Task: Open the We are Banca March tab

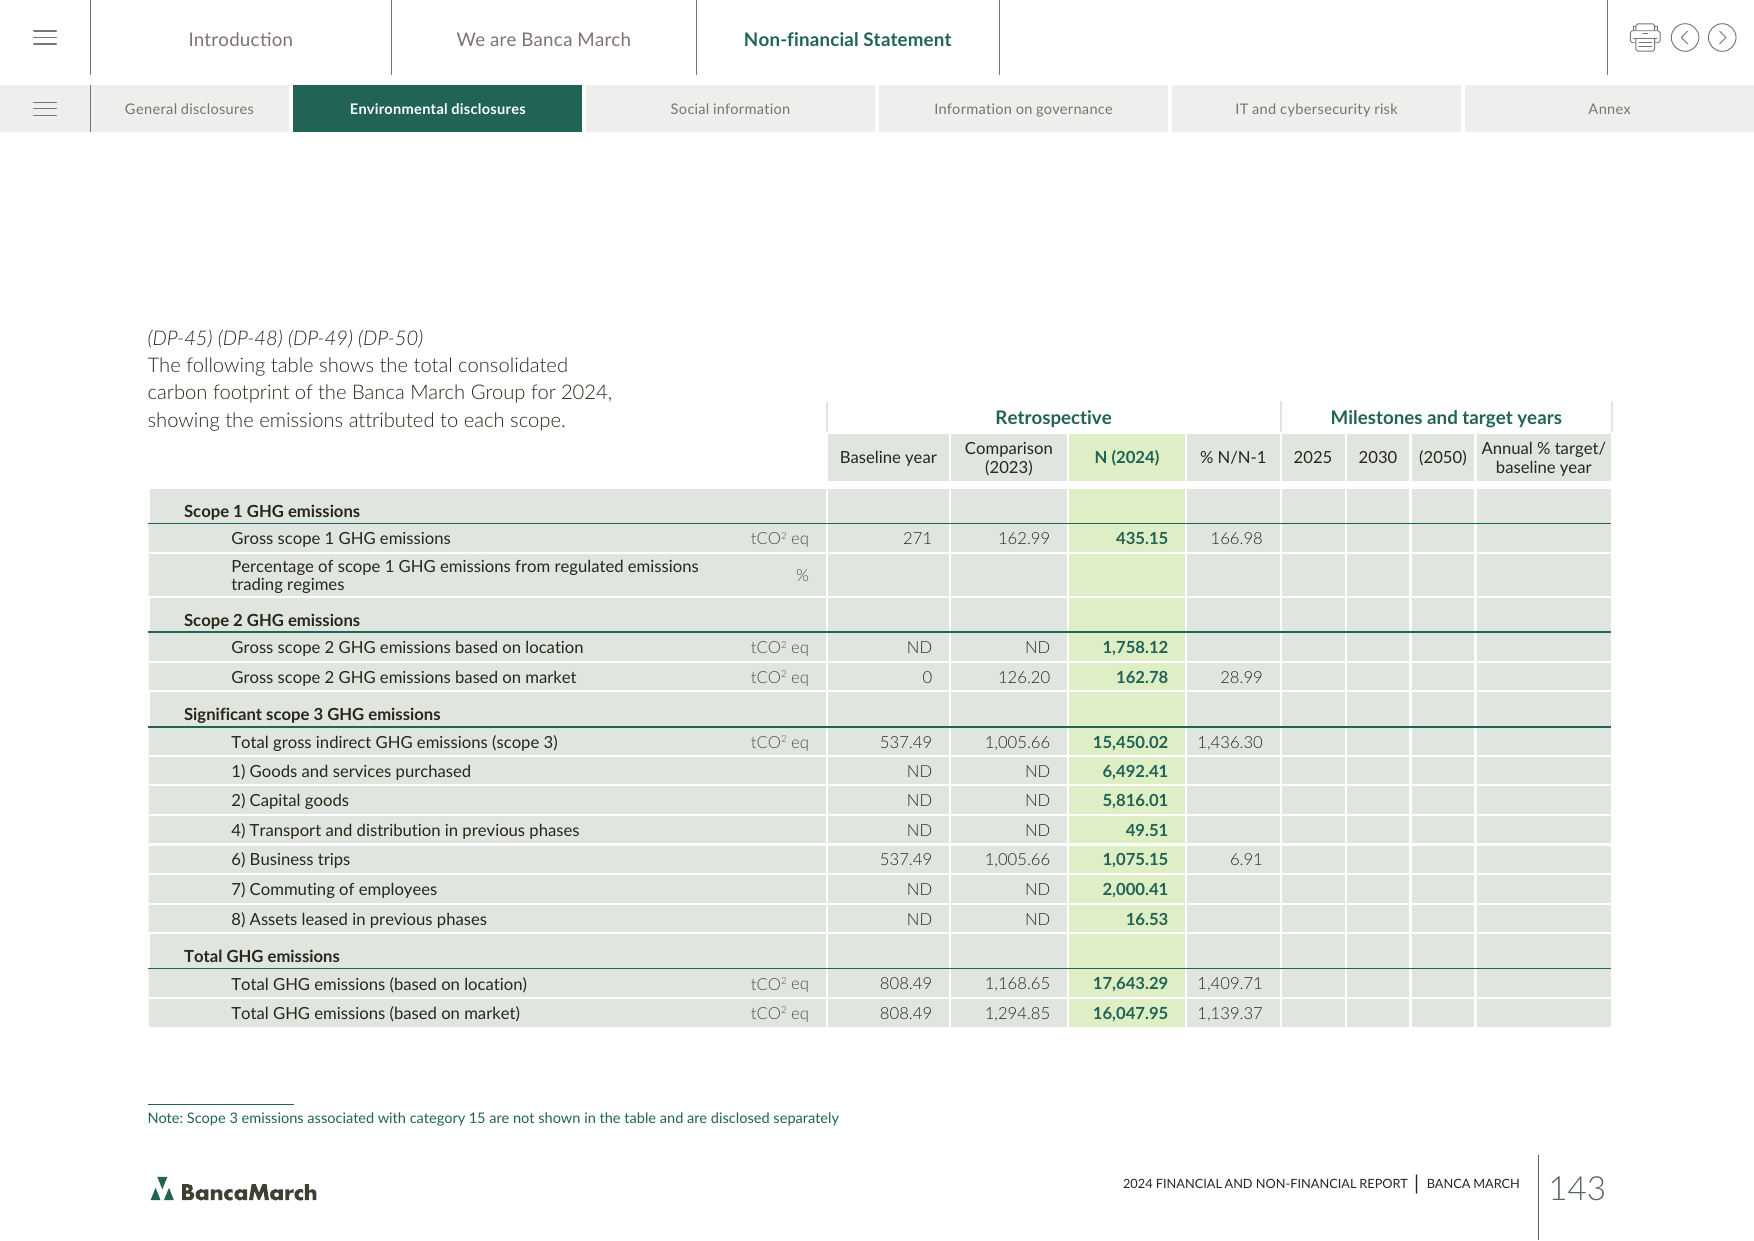Action: [544, 39]
